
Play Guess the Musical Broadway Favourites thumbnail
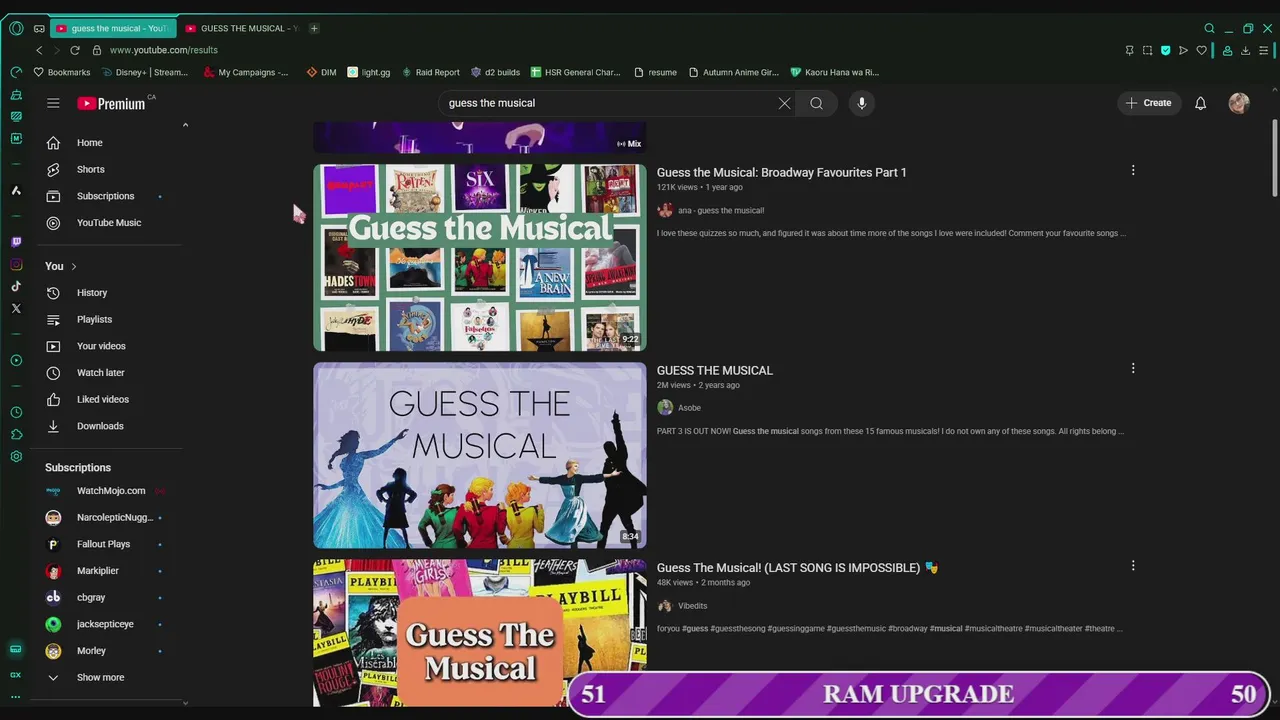click(480, 258)
